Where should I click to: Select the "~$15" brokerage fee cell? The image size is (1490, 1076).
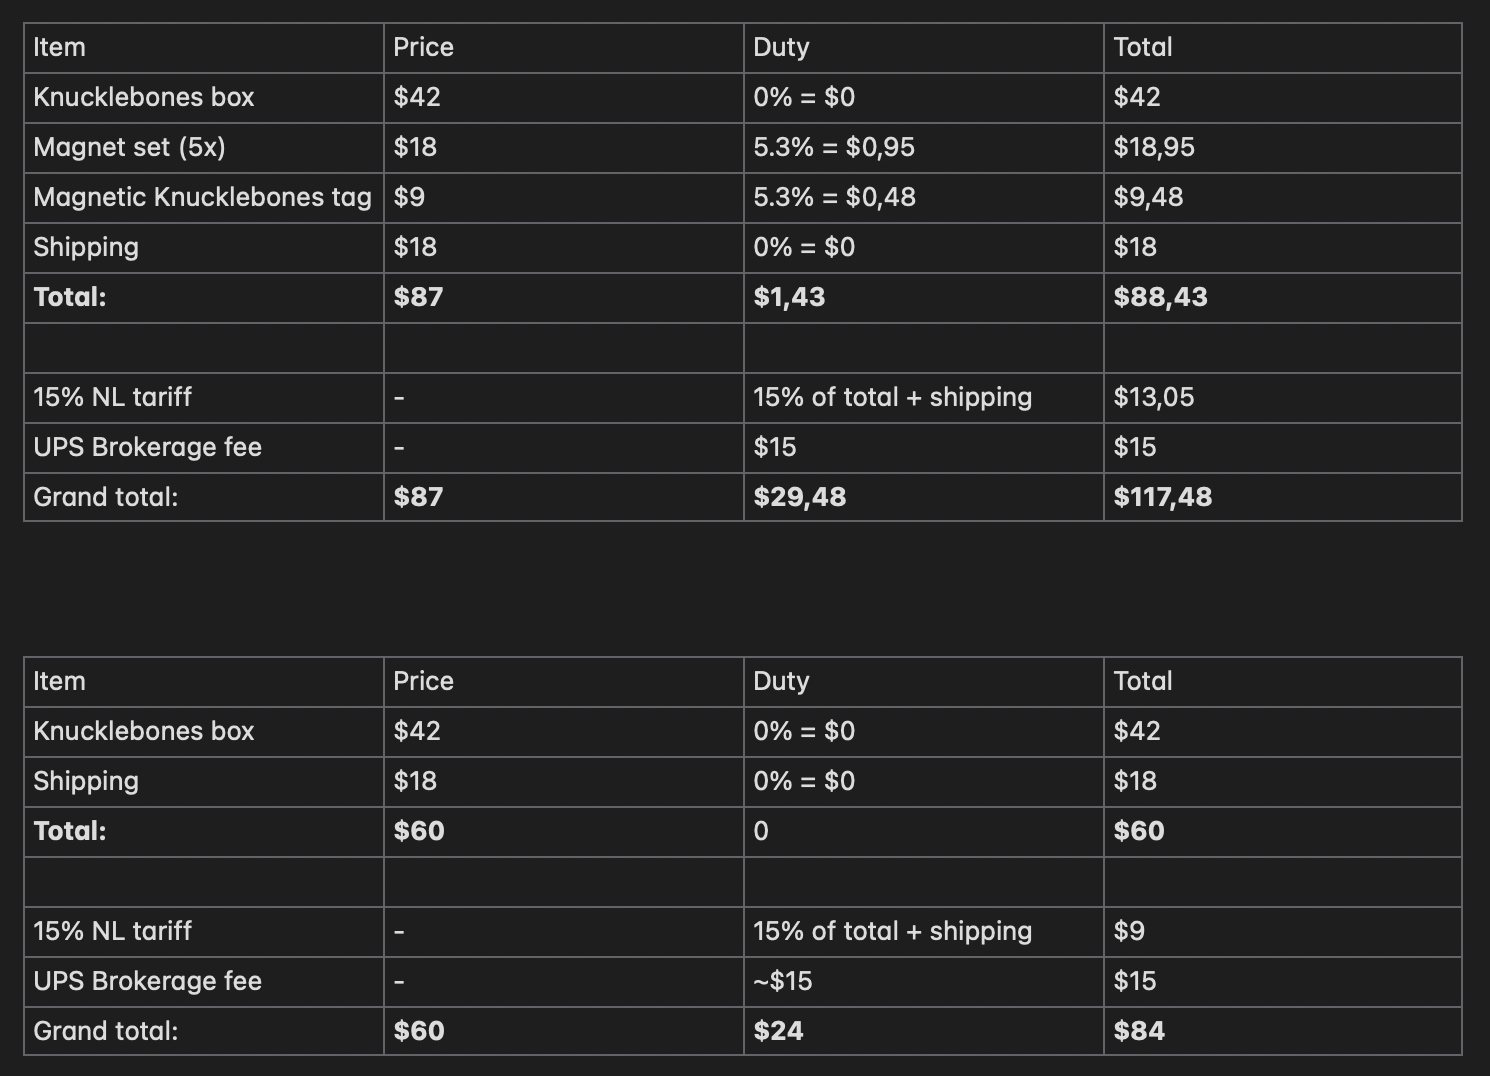click(783, 981)
